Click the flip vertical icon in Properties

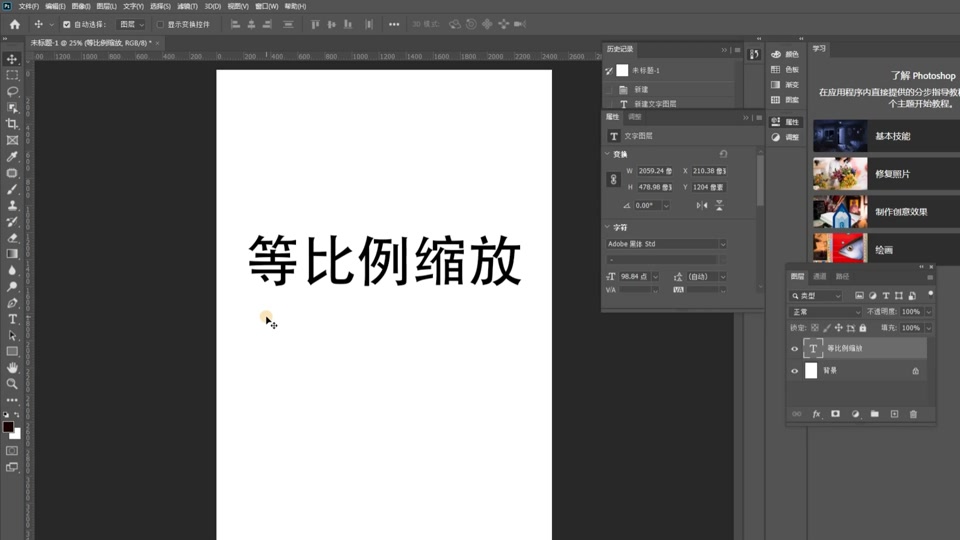point(719,205)
